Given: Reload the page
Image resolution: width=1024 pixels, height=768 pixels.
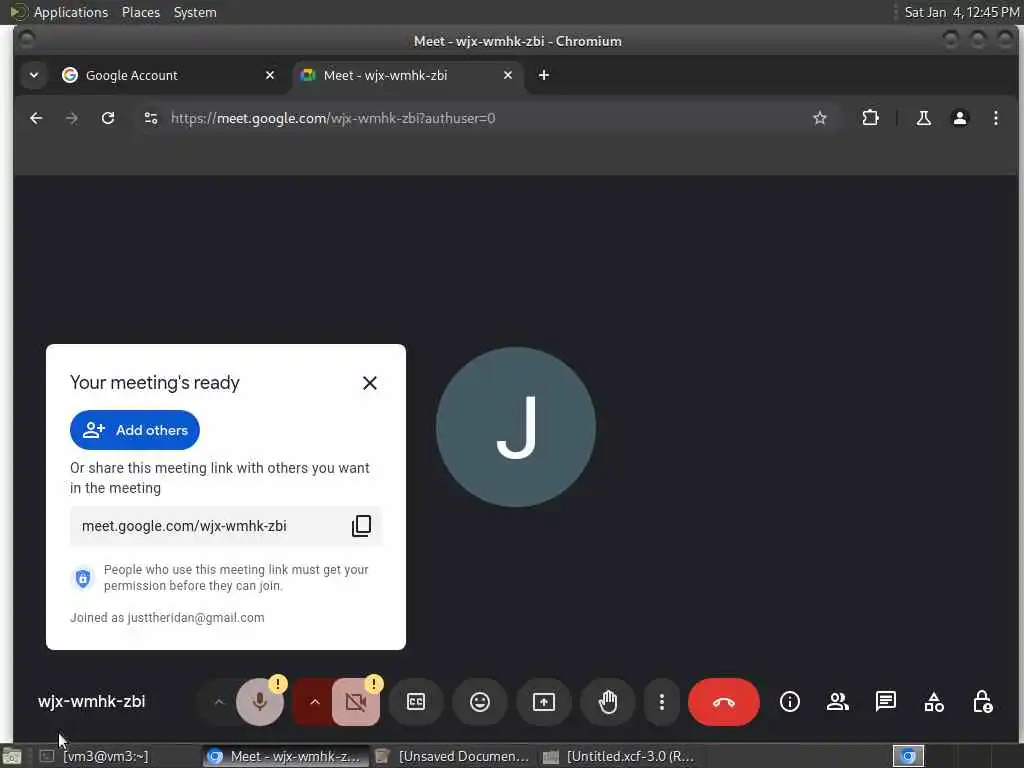Looking at the screenshot, I should [x=108, y=118].
